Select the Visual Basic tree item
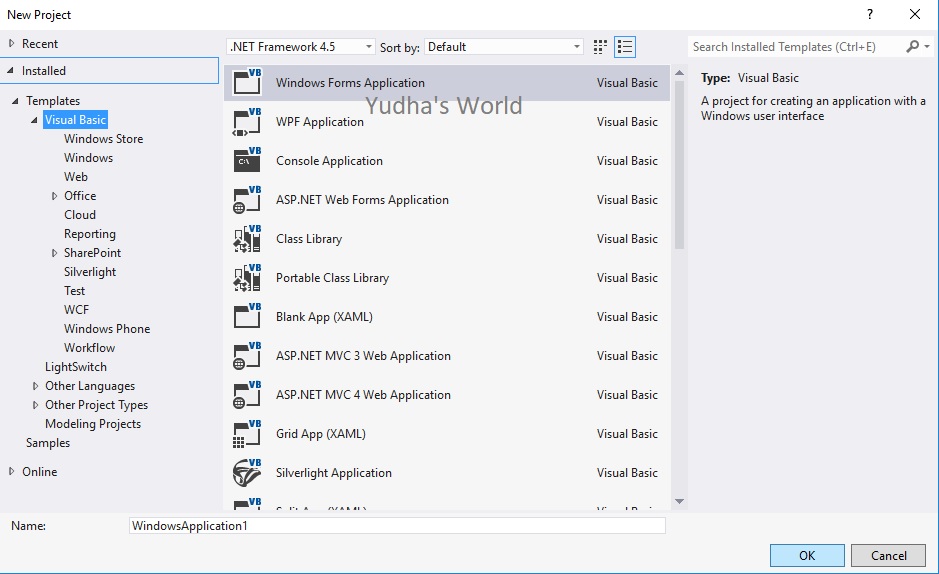This screenshot has width=939, height=574. click(x=75, y=120)
